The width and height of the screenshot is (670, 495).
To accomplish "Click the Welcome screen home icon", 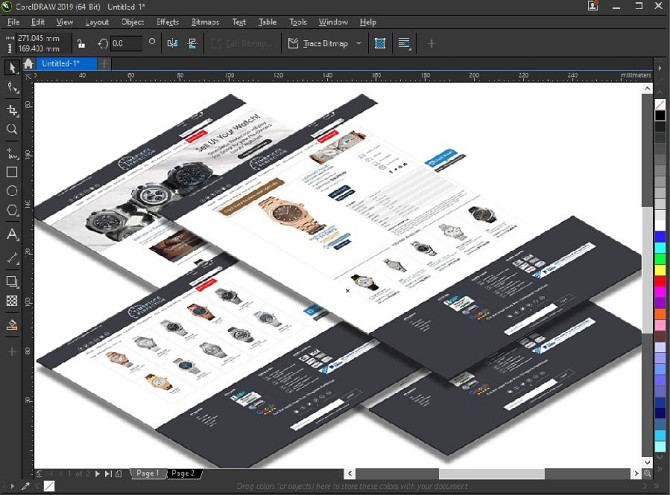I will tap(29, 64).
